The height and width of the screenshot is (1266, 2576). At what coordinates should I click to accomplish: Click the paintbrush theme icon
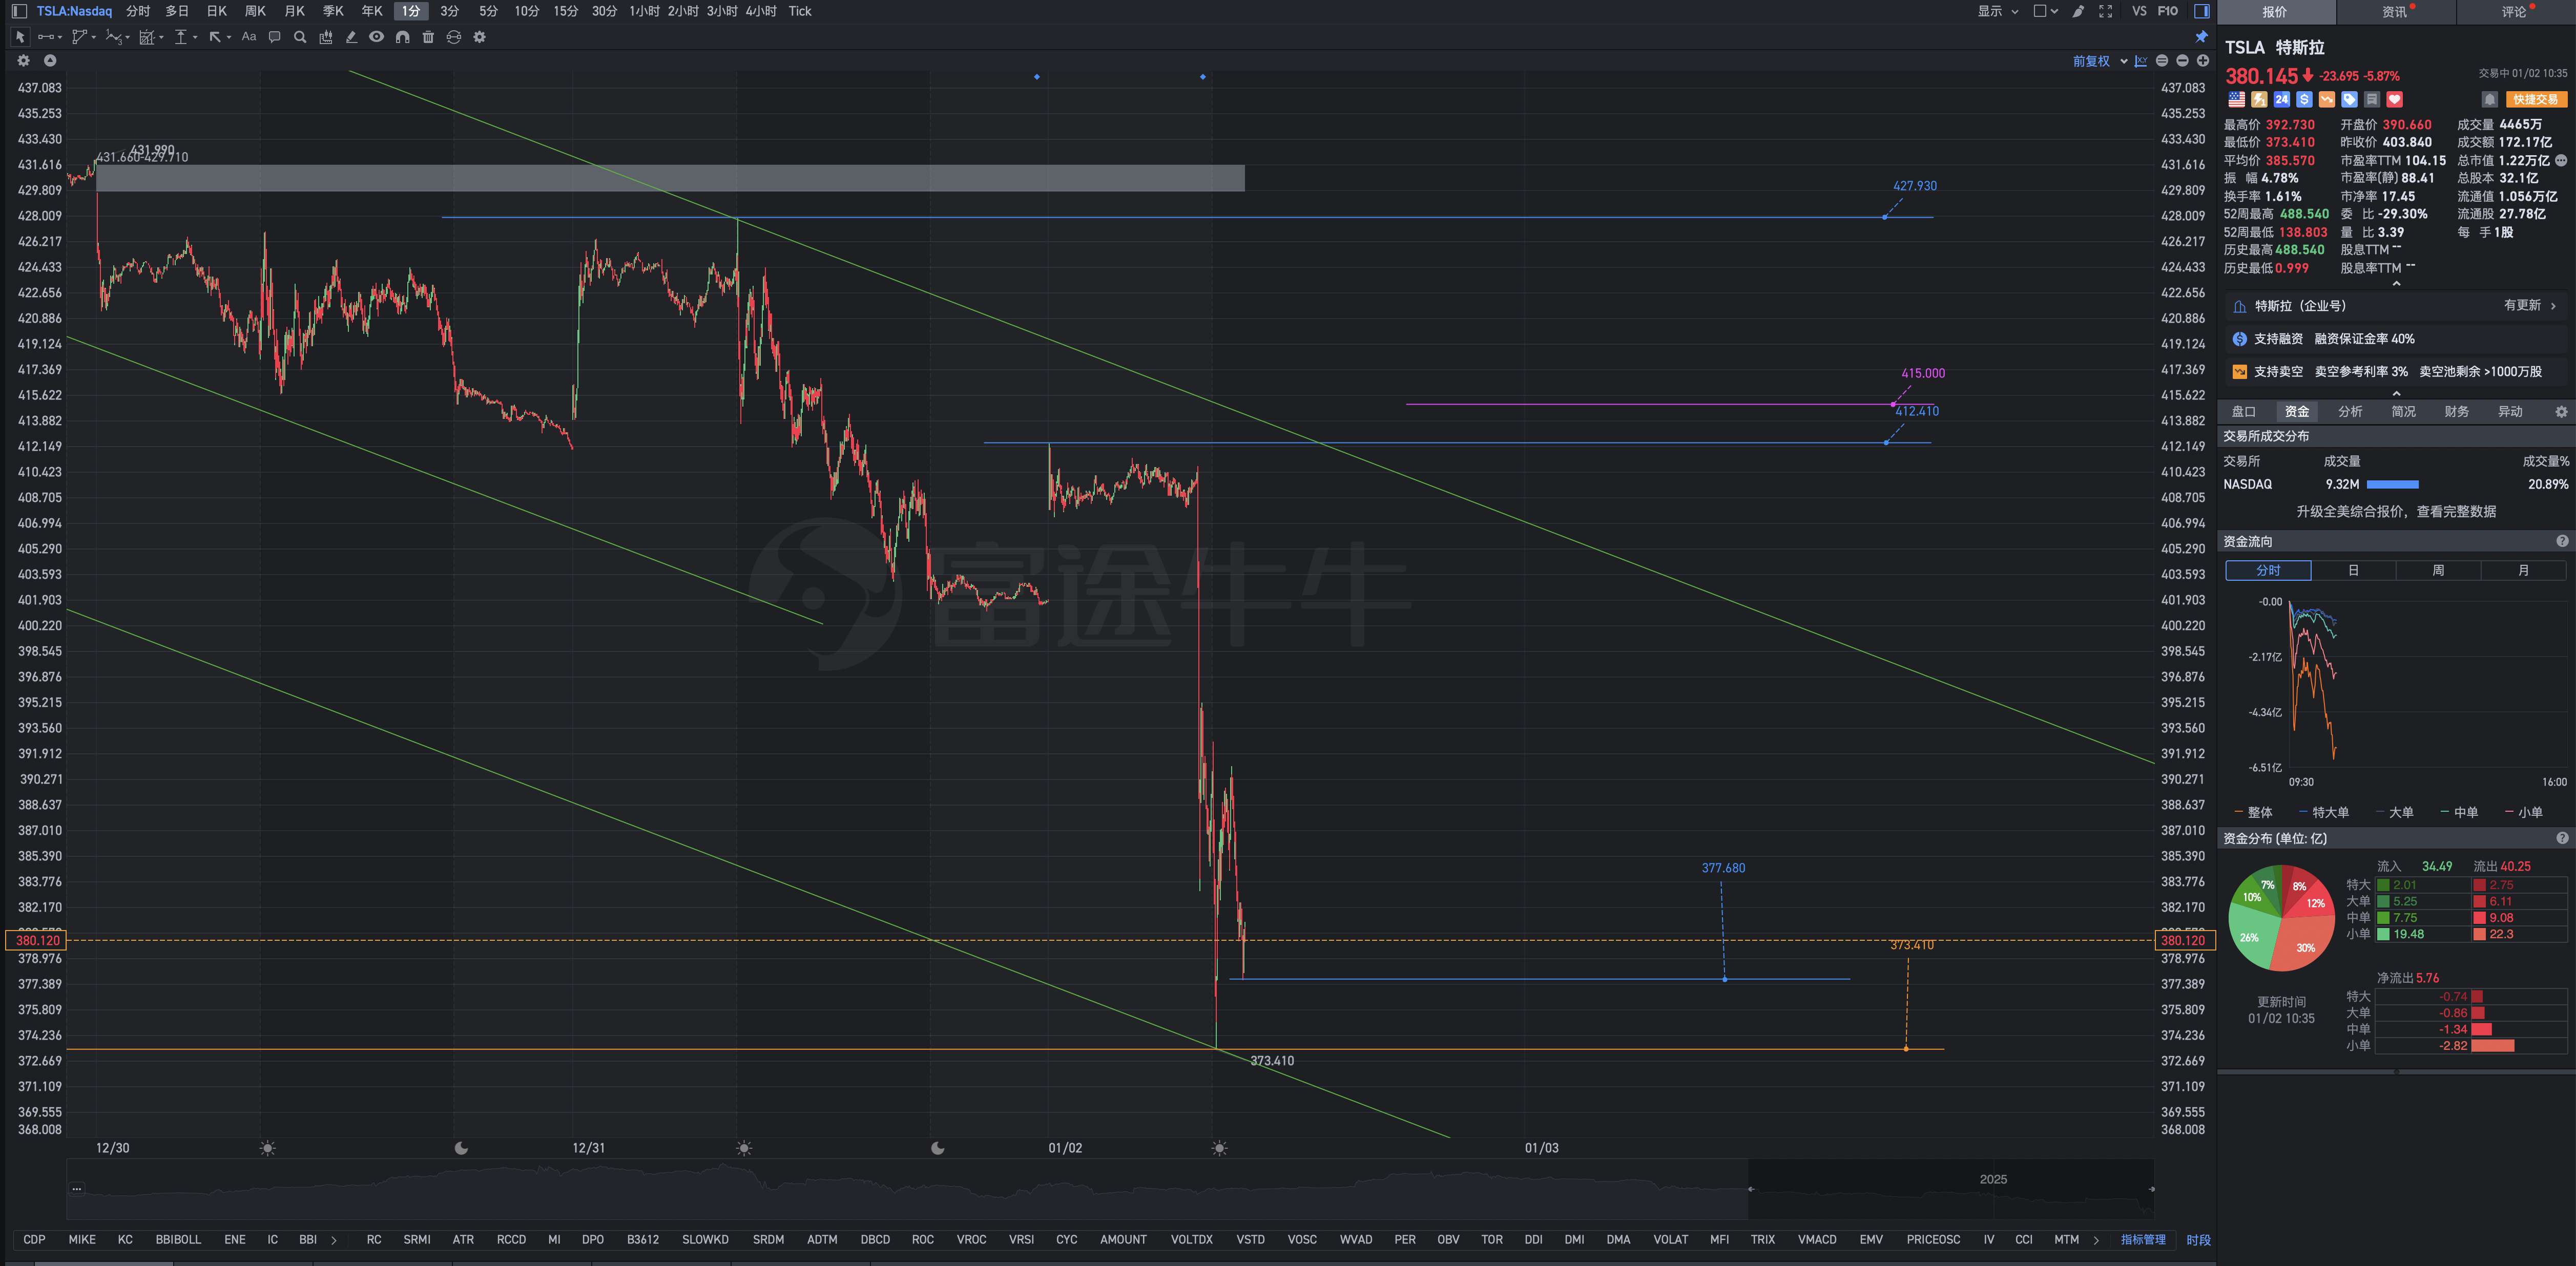pyautogui.click(x=2078, y=11)
